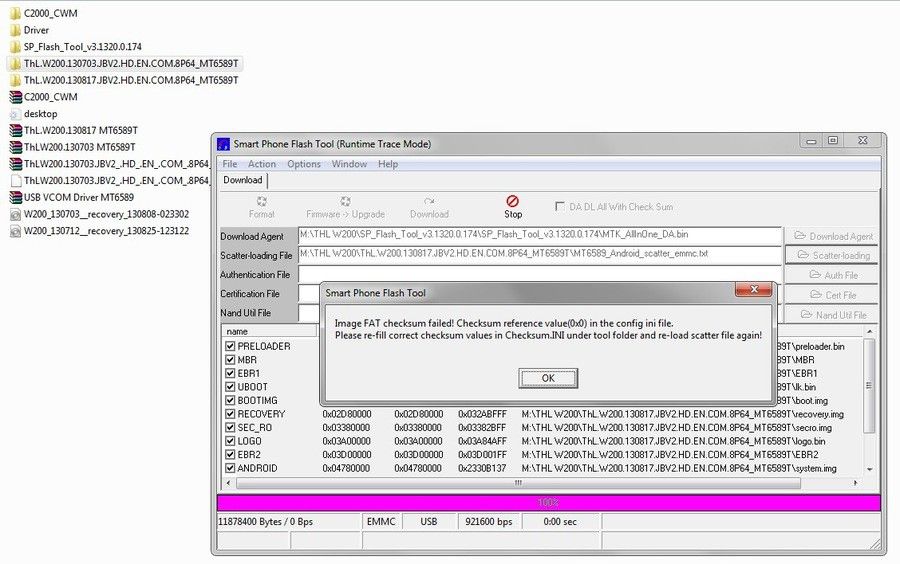The image size is (900, 564).
Task: Enable DA DL All With Check Sum
Action: pyautogui.click(x=560, y=206)
